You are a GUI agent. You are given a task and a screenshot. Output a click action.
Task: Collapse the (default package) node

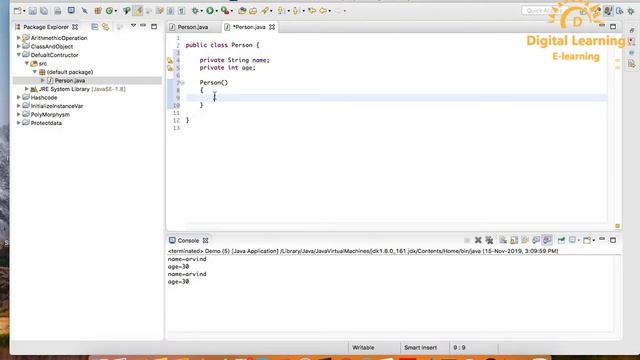click(x=35, y=72)
